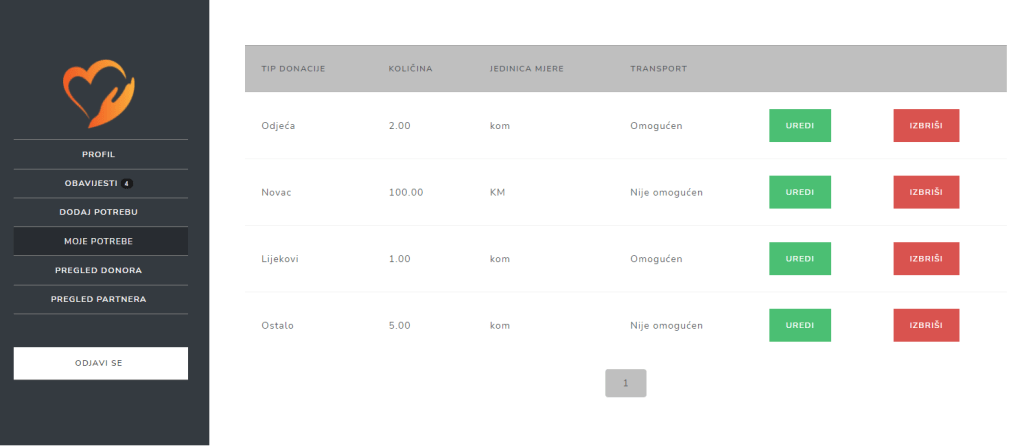This screenshot has width=1024, height=446.
Task: Open the Profil menu item
Action: (99, 154)
